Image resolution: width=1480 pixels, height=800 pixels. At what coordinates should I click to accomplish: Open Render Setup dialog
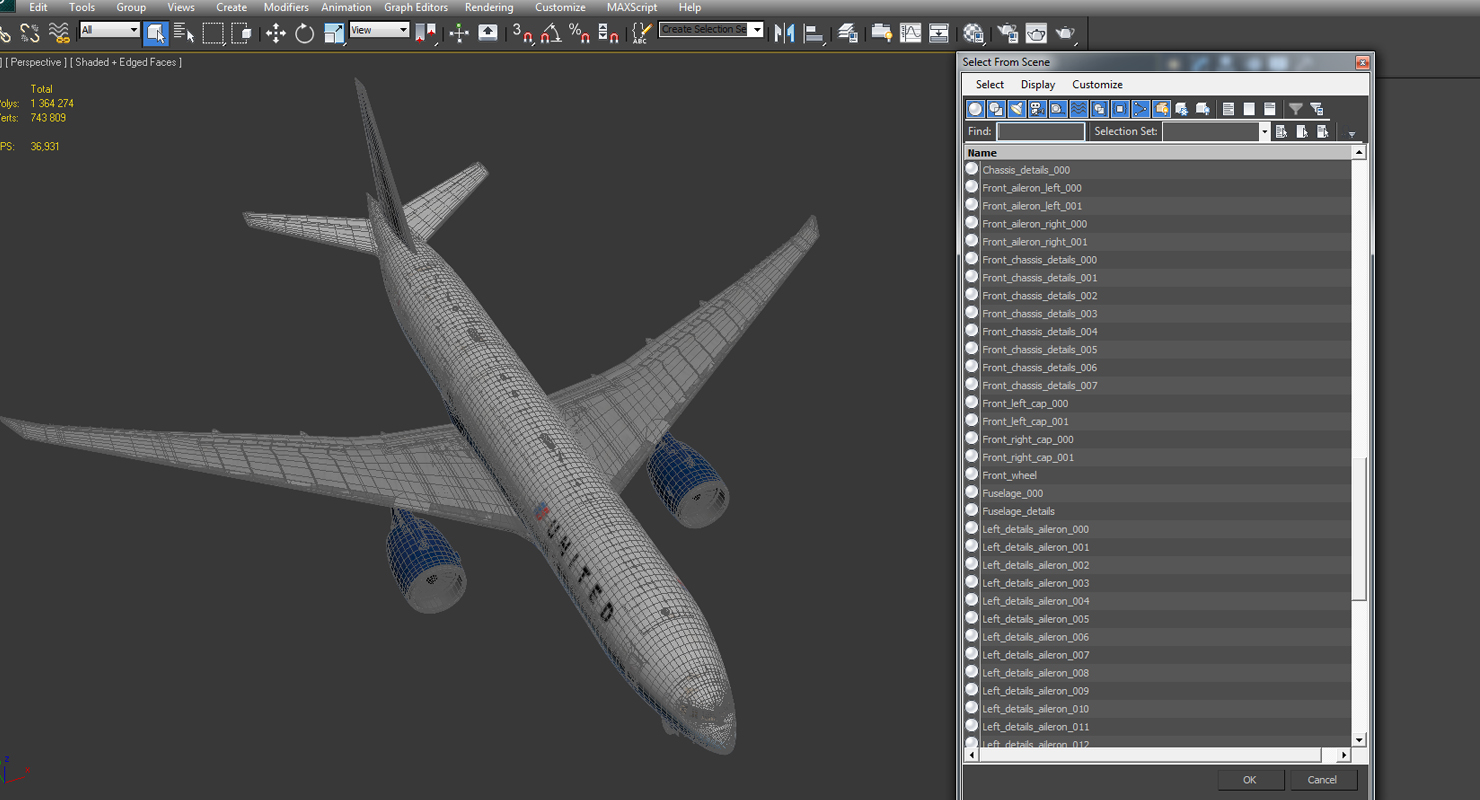tap(1007, 33)
